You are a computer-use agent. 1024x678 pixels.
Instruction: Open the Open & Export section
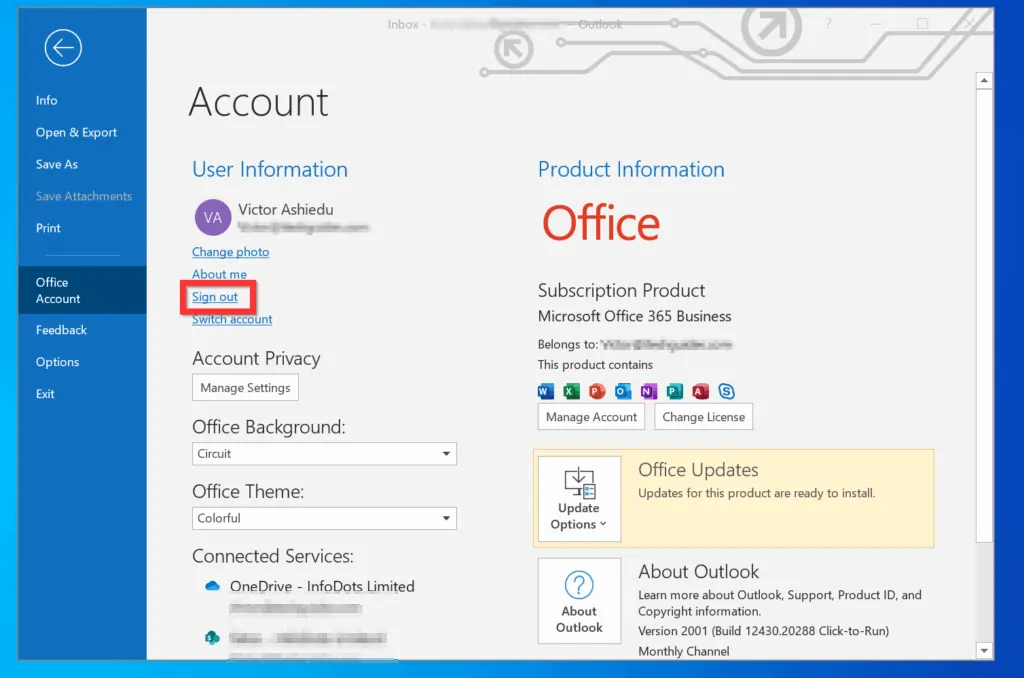click(76, 132)
